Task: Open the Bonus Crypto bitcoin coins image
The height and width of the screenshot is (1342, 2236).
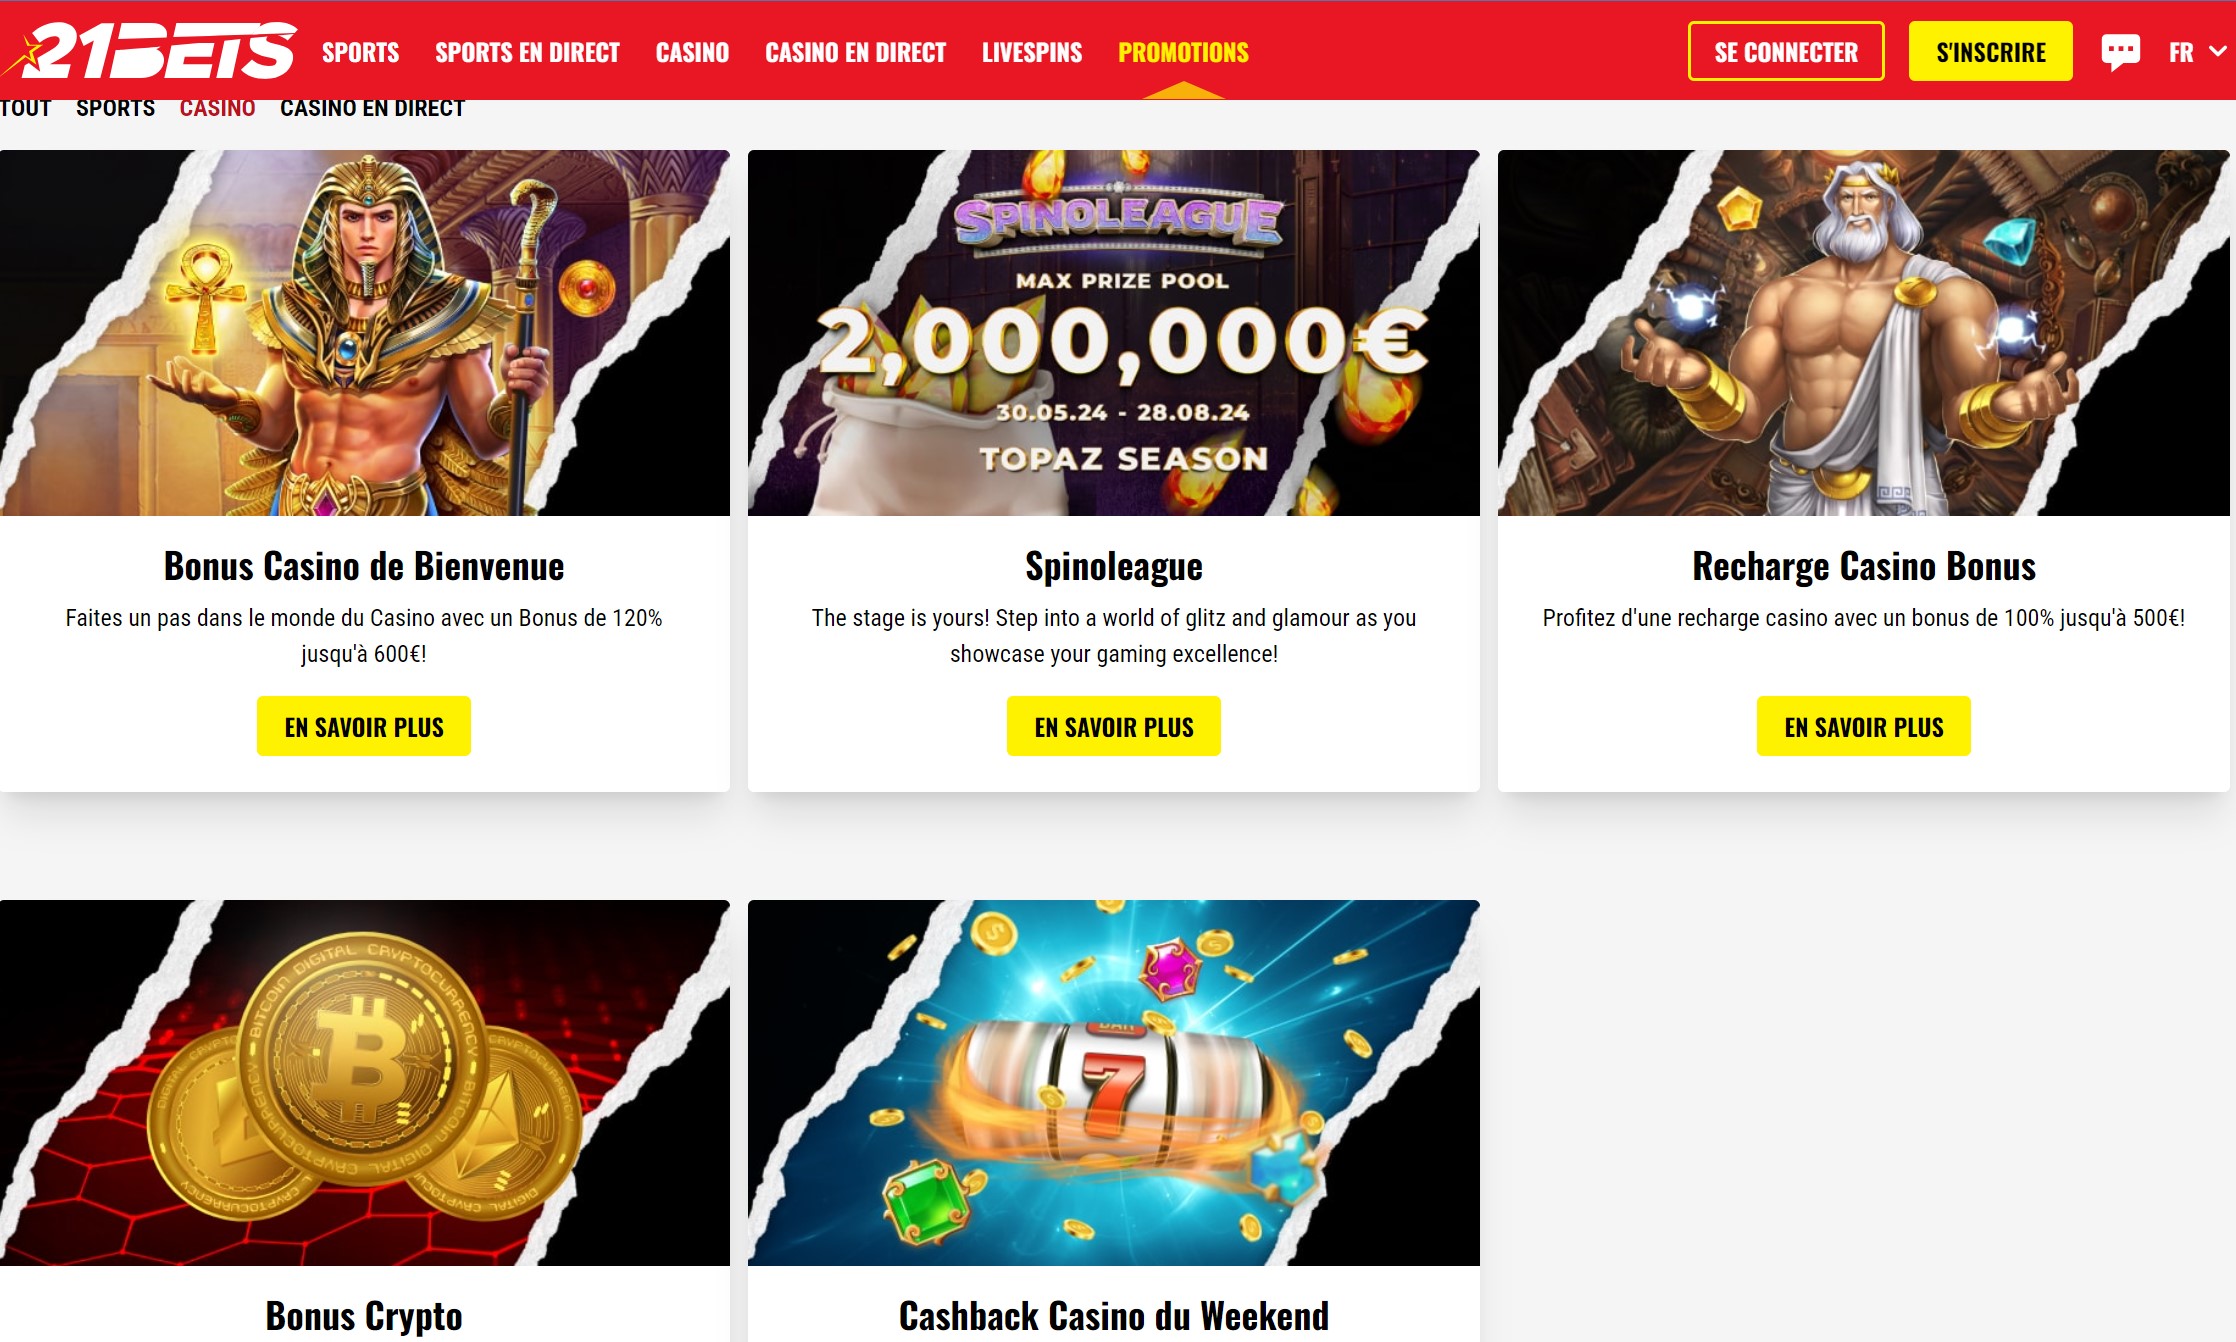Action: 364,1083
